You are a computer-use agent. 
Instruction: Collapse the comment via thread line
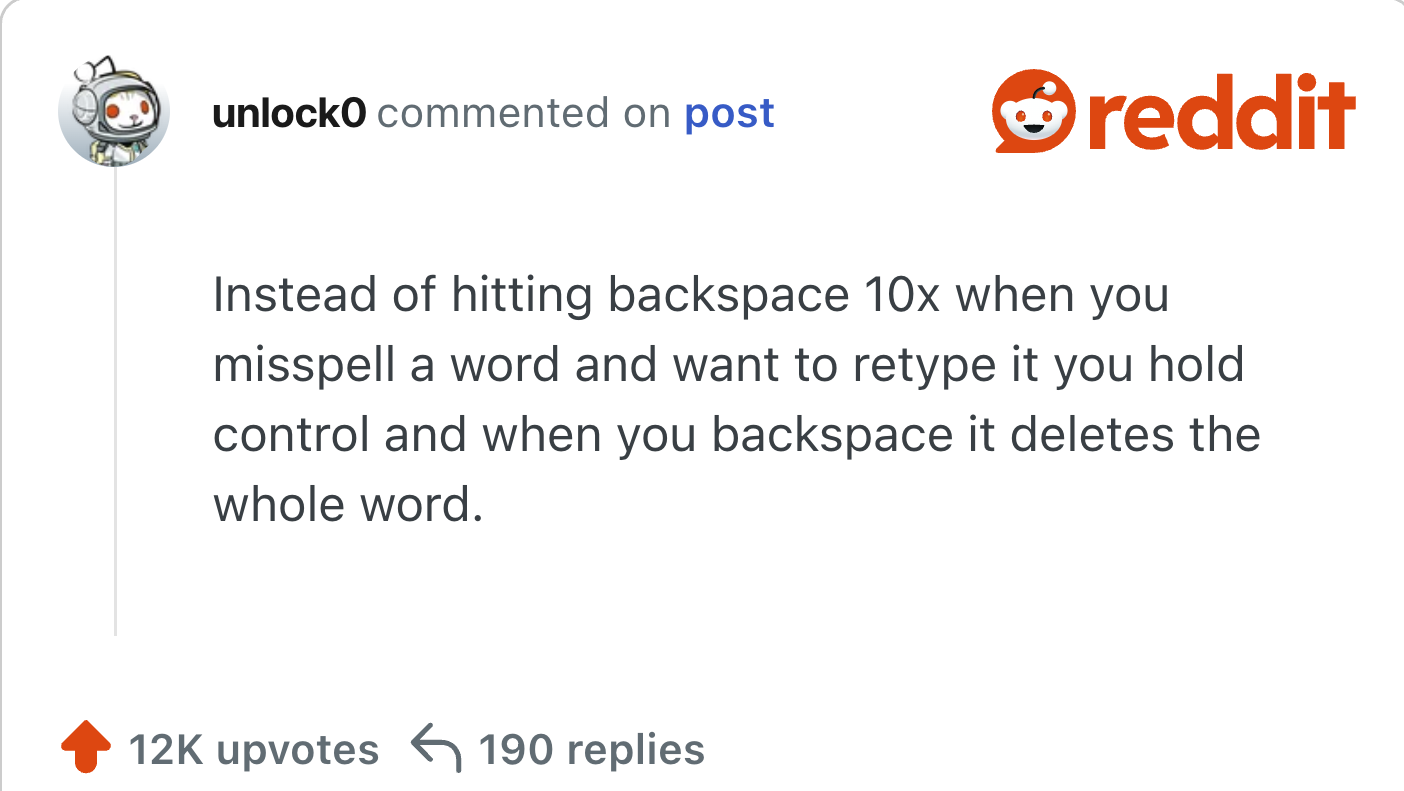pos(116,400)
